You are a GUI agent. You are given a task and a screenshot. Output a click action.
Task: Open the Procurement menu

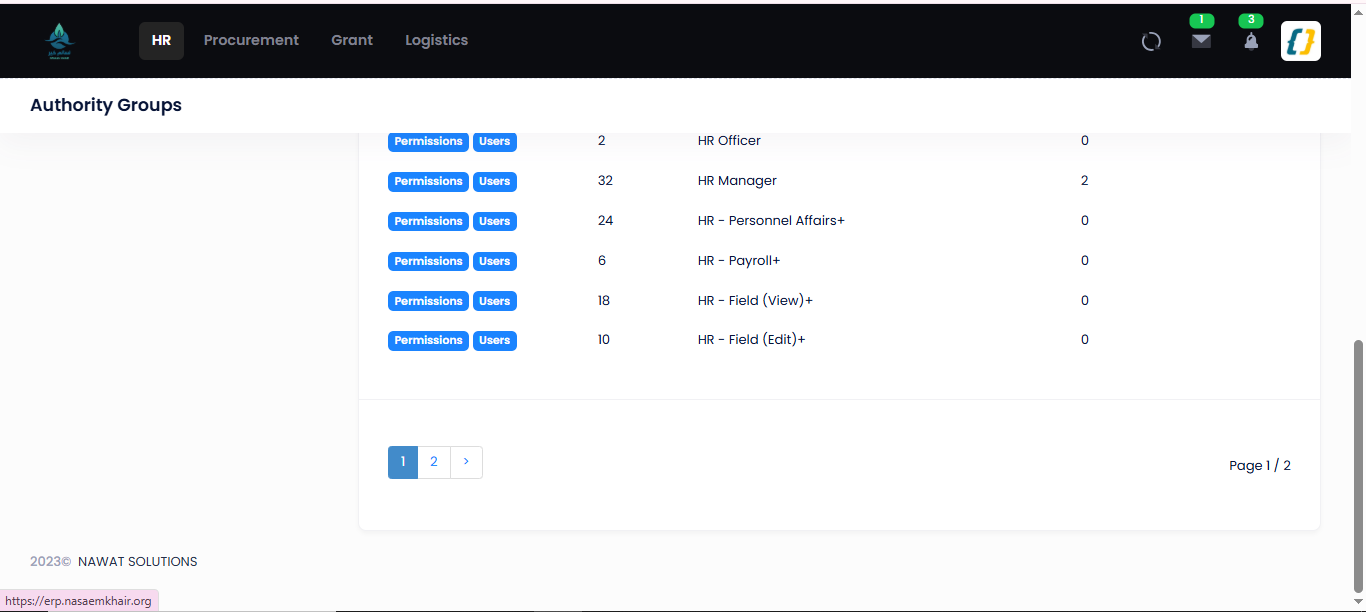(251, 41)
